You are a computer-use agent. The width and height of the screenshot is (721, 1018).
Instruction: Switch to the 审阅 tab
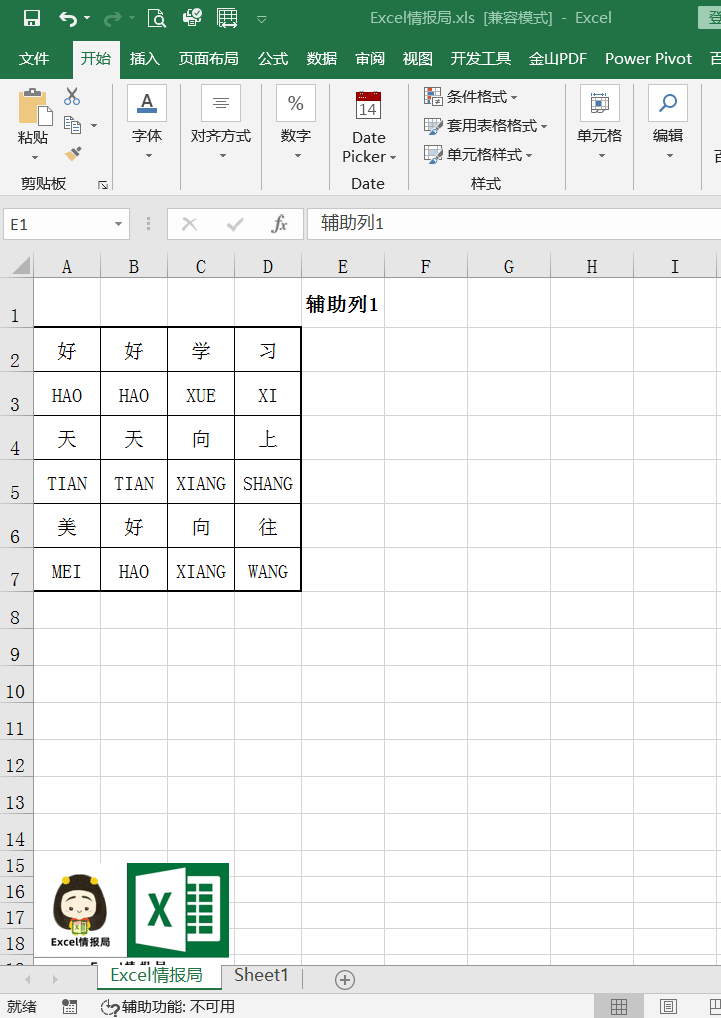(x=370, y=58)
